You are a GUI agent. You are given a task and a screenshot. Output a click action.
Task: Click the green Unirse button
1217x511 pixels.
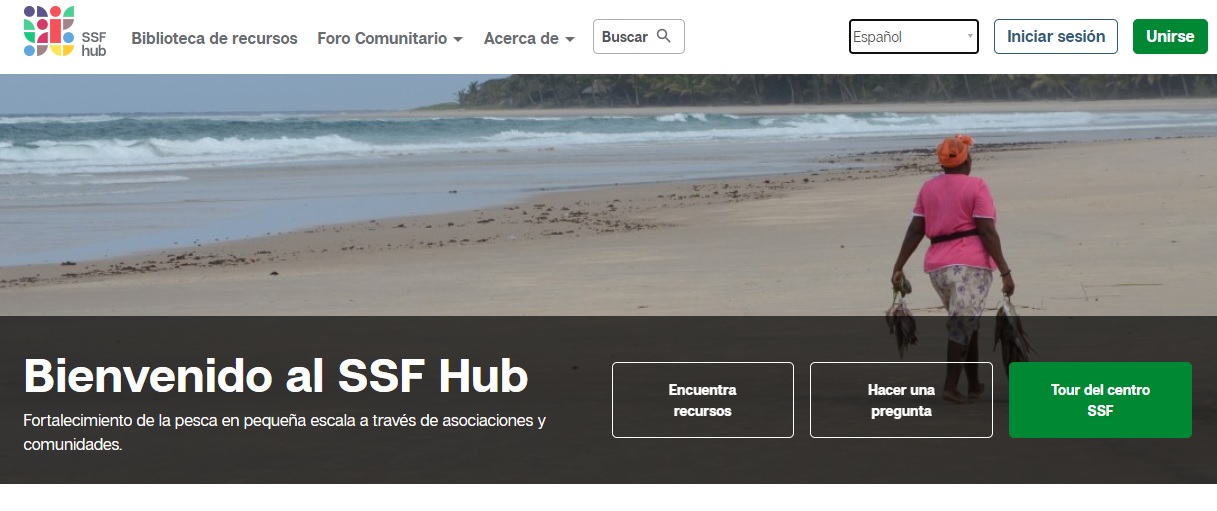click(1170, 37)
